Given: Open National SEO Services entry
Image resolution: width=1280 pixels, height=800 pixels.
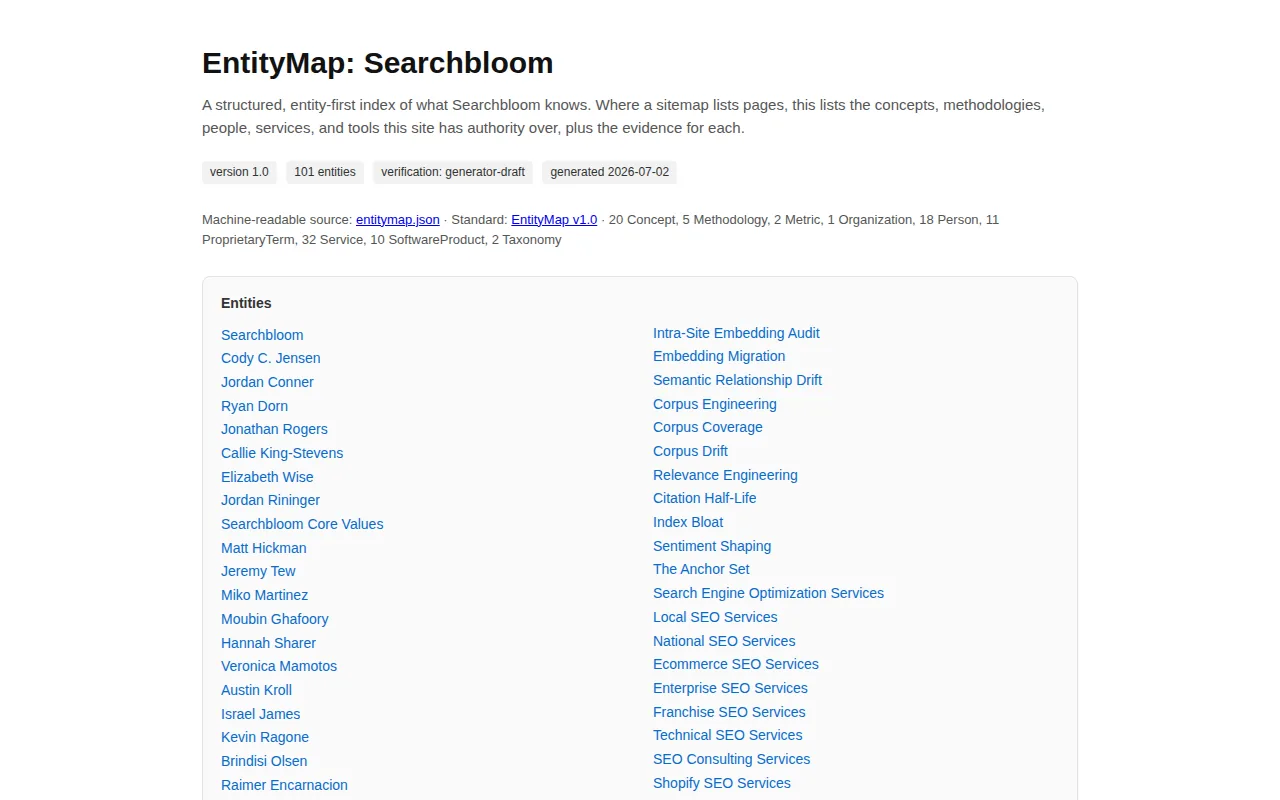Looking at the screenshot, I should [724, 641].
